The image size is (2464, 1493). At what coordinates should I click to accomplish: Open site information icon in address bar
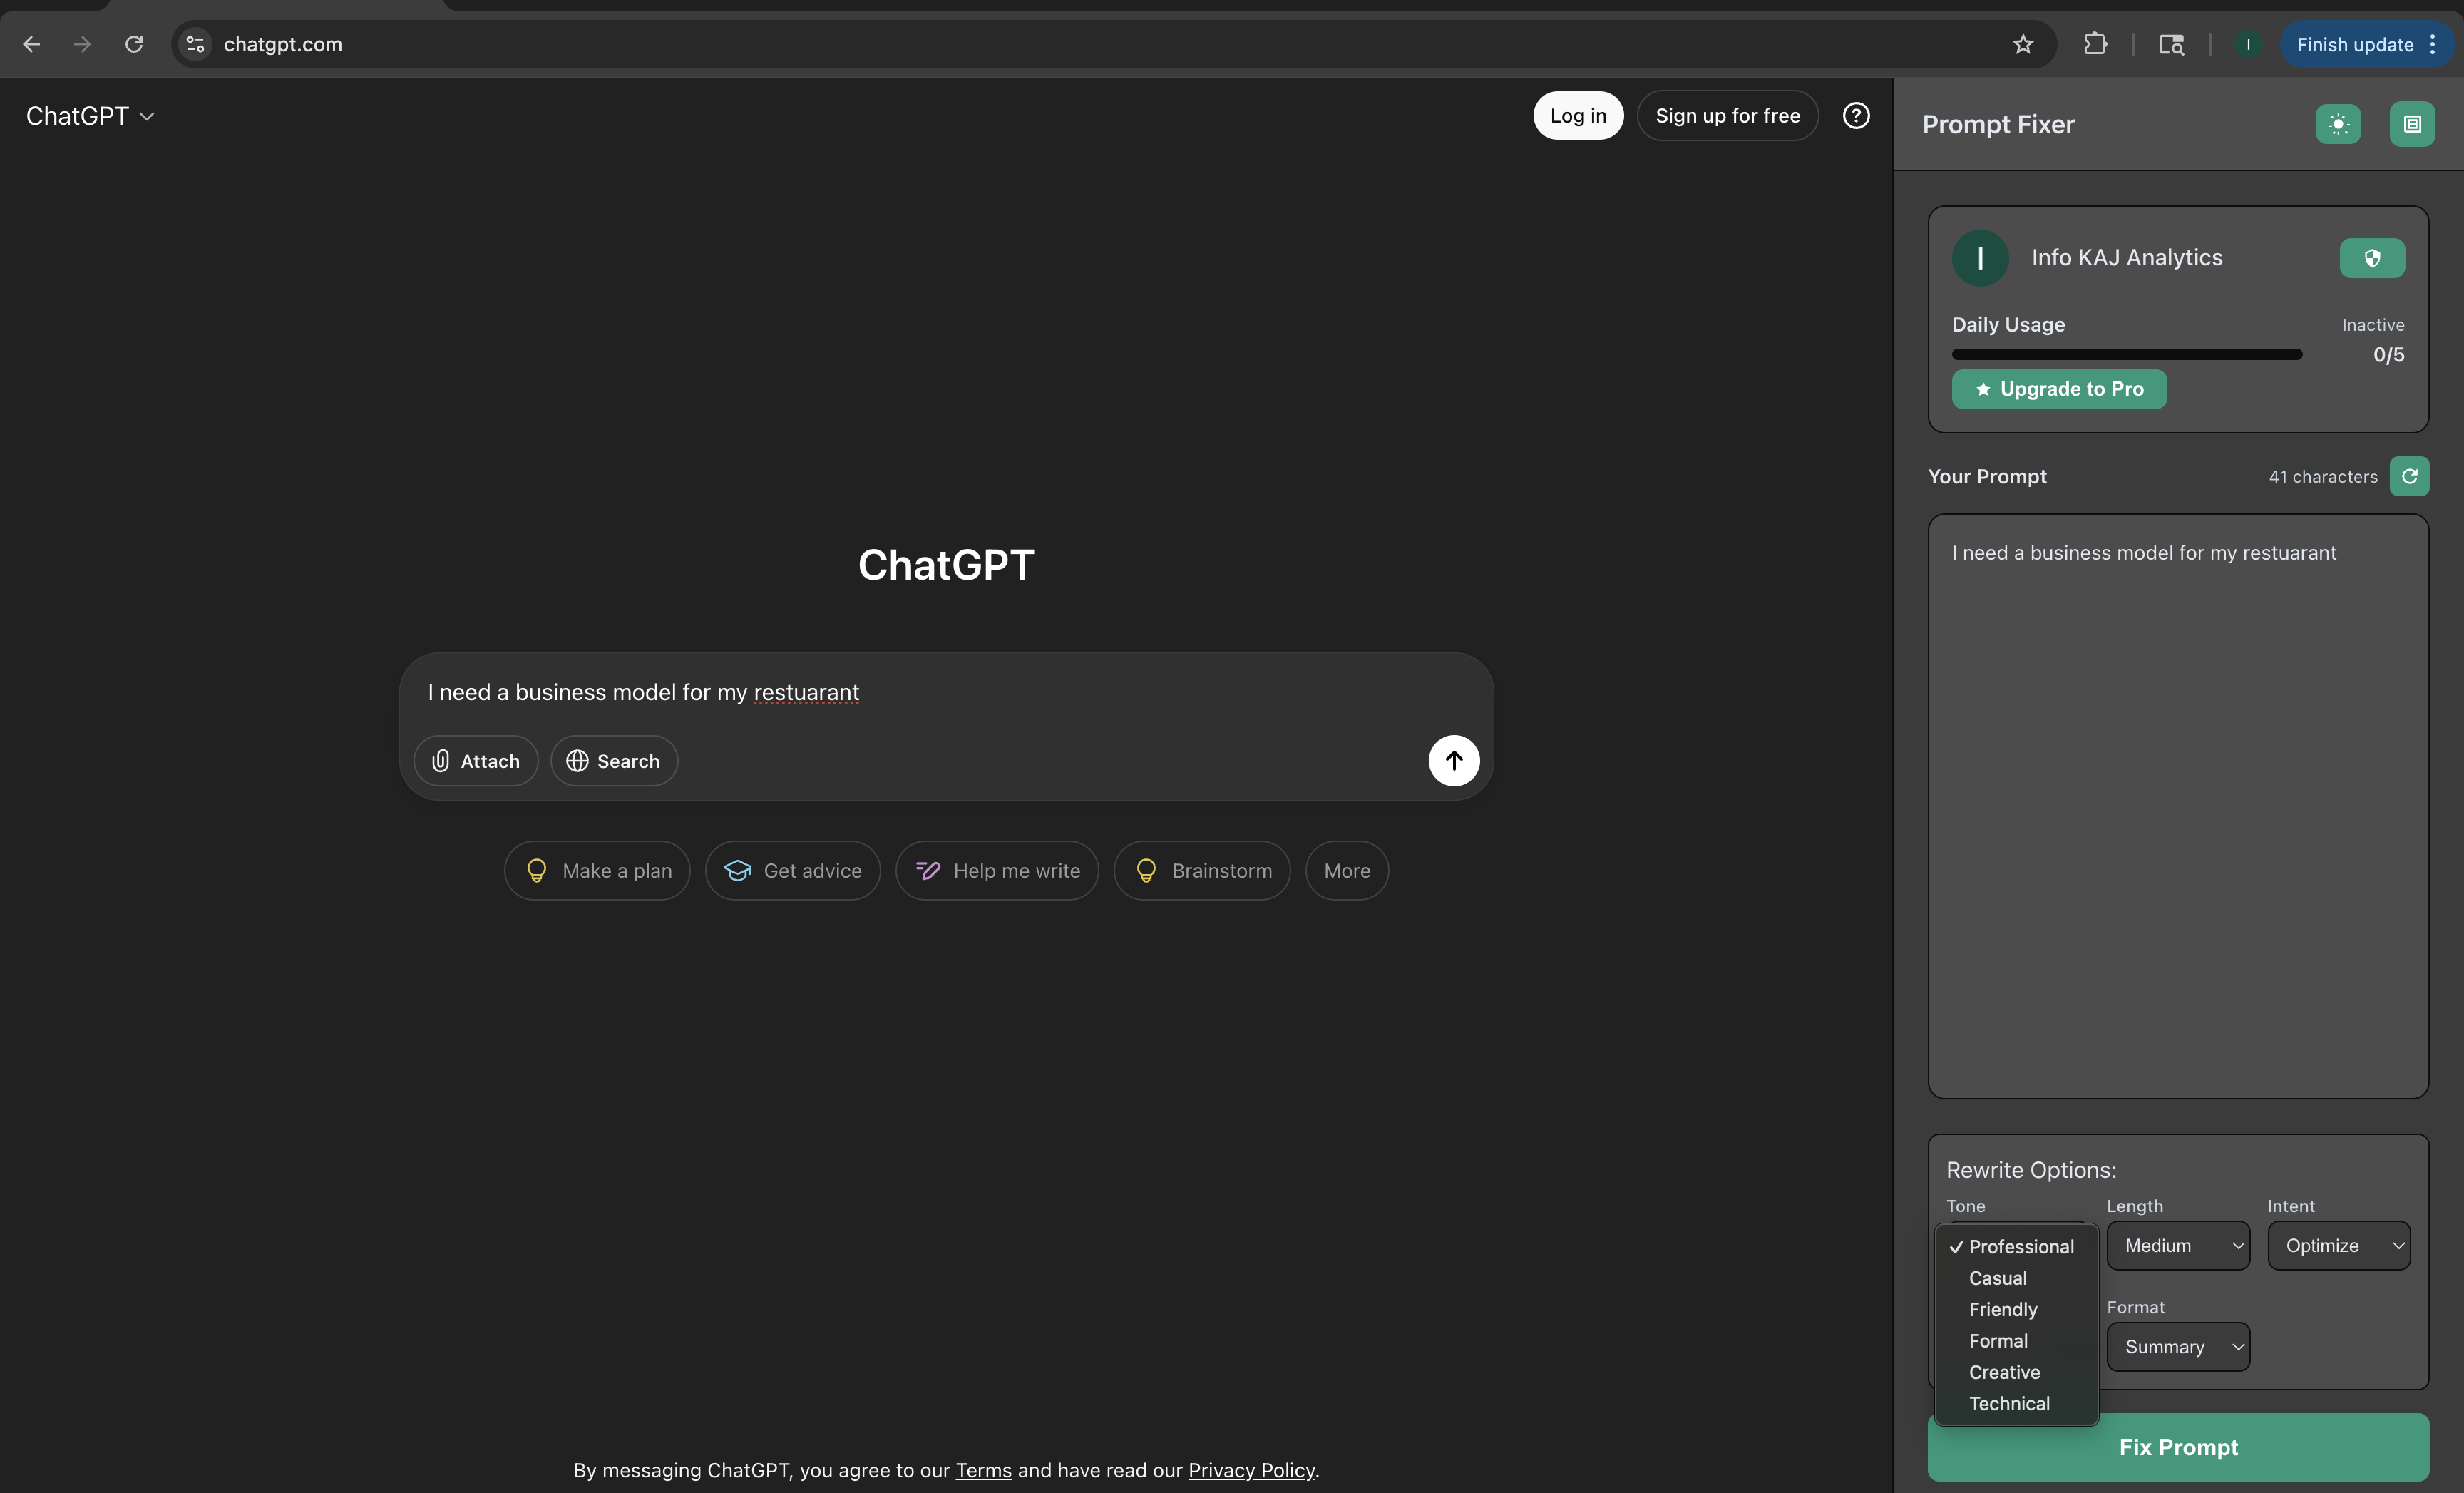point(196,44)
